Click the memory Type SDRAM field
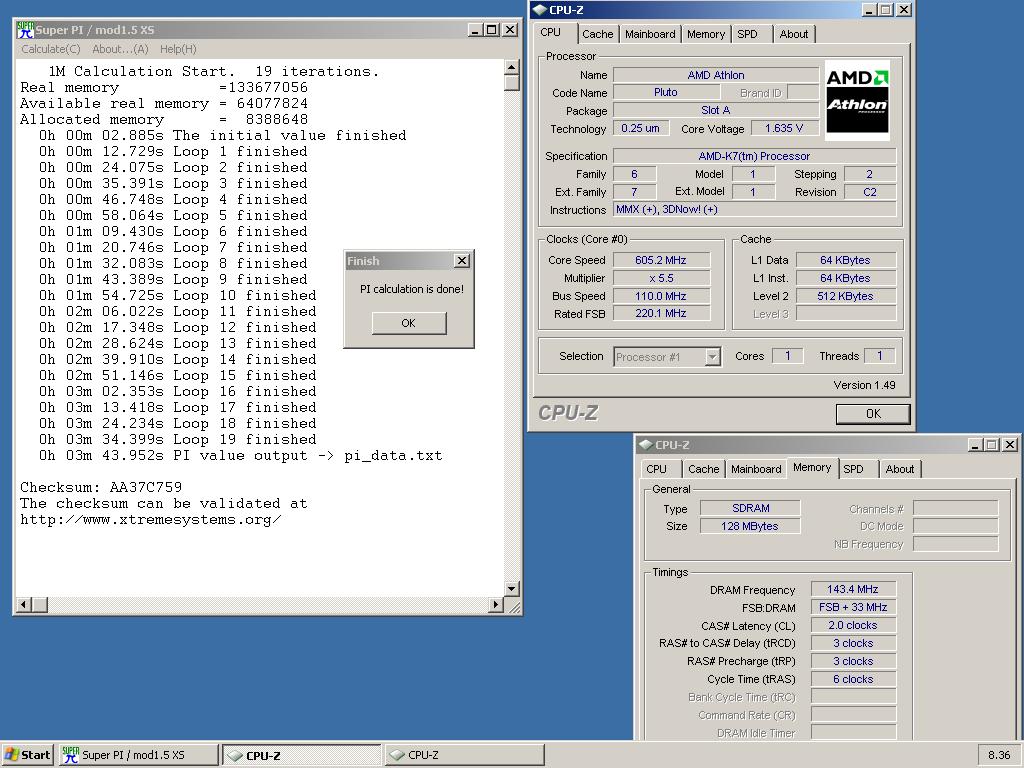This screenshot has width=1024, height=768. pos(750,508)
